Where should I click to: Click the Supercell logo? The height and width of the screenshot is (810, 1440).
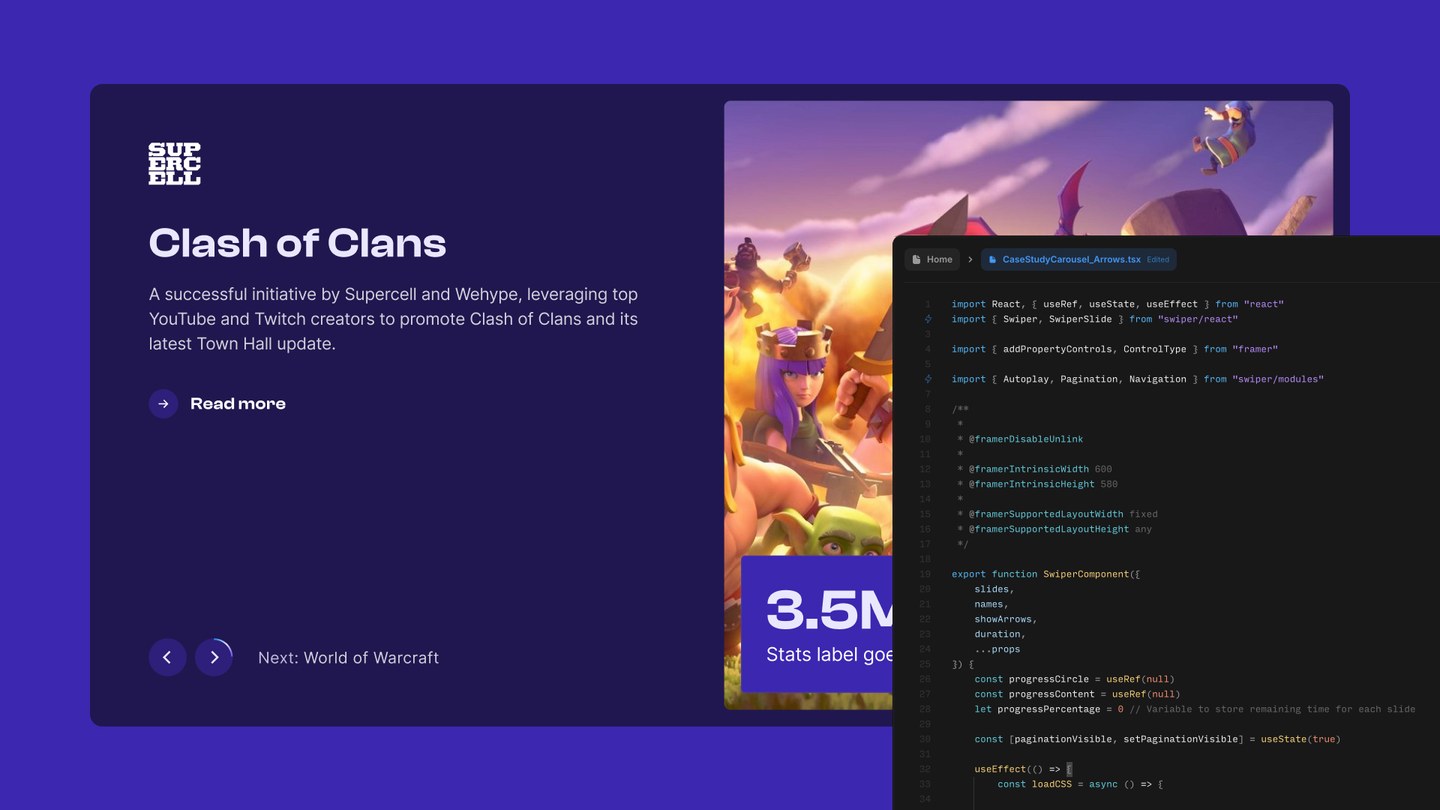pos(174,164)
